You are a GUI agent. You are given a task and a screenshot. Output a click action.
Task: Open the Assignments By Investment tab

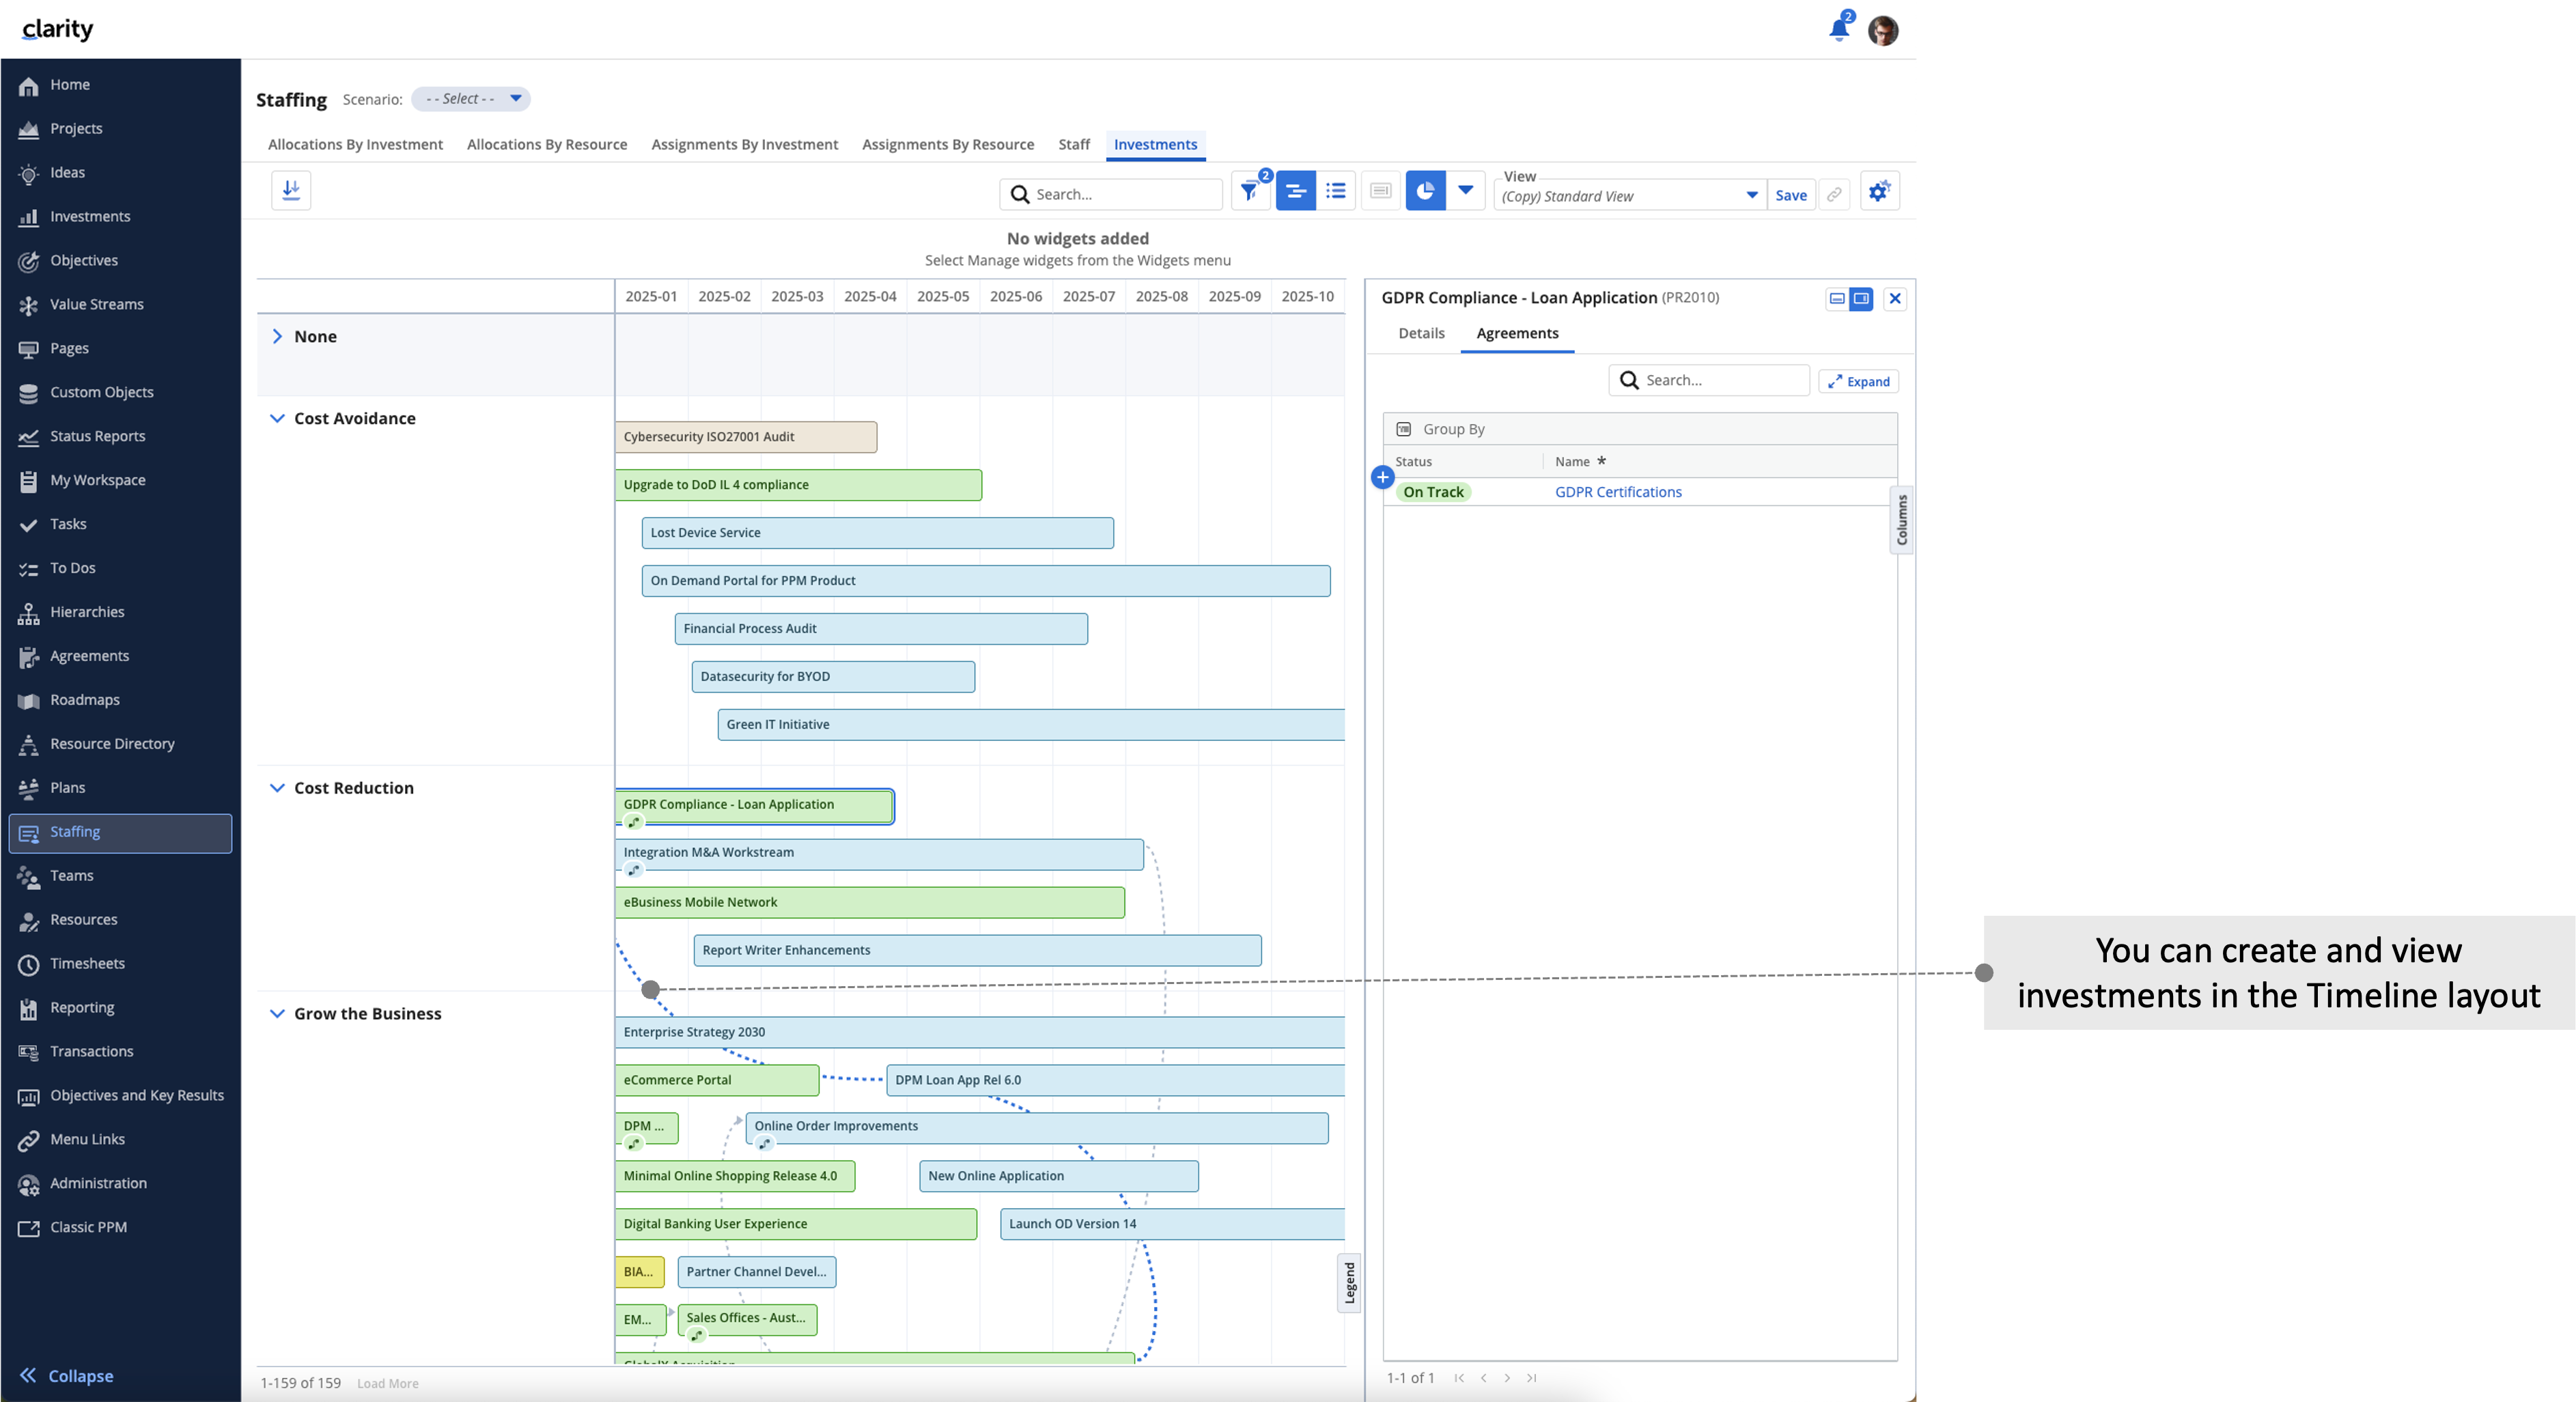(x=745, y=144)
